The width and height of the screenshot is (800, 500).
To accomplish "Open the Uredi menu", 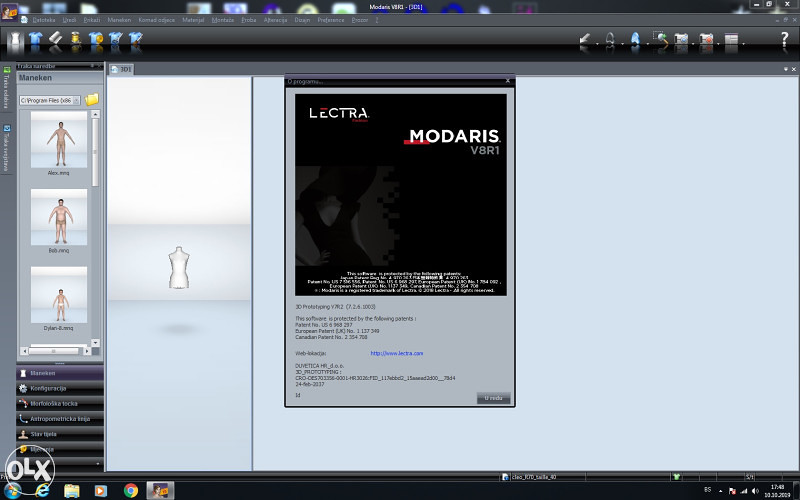I will [x=69, y=20].
